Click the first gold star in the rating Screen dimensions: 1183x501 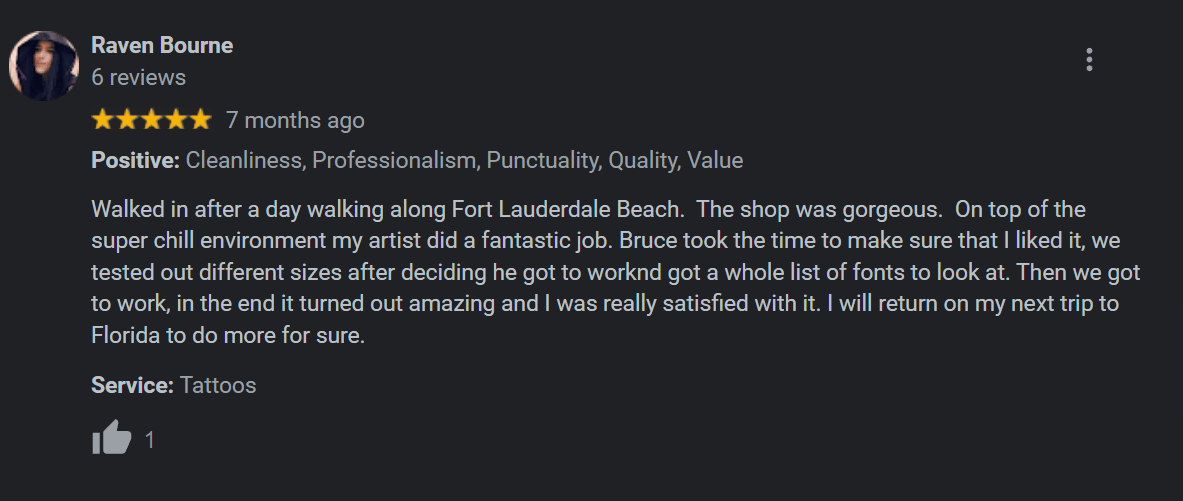(x=103, y=121)
